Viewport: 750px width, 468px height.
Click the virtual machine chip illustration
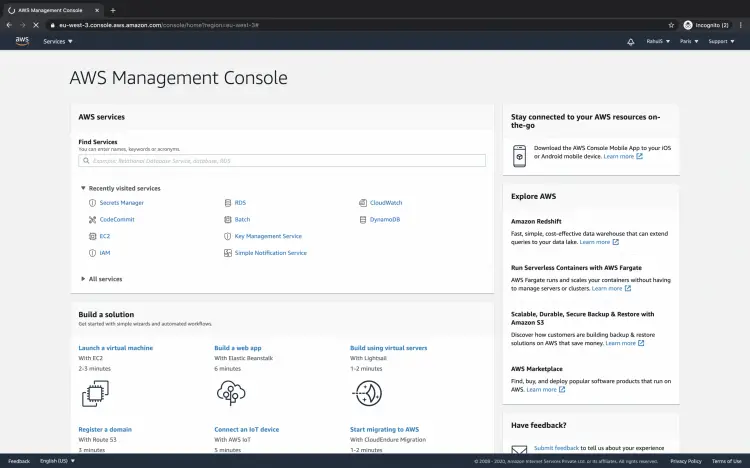[x=95, y=393]
